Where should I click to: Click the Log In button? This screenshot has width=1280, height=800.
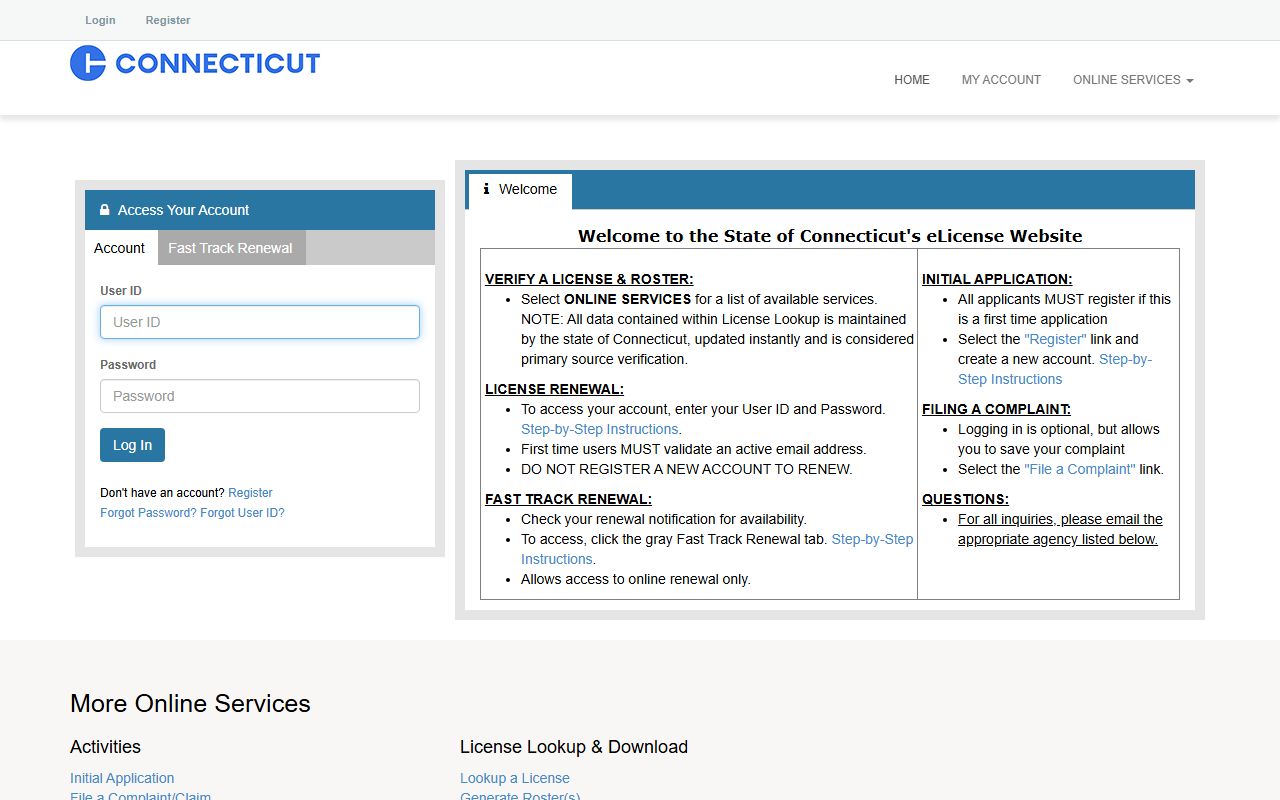(132, 445)
